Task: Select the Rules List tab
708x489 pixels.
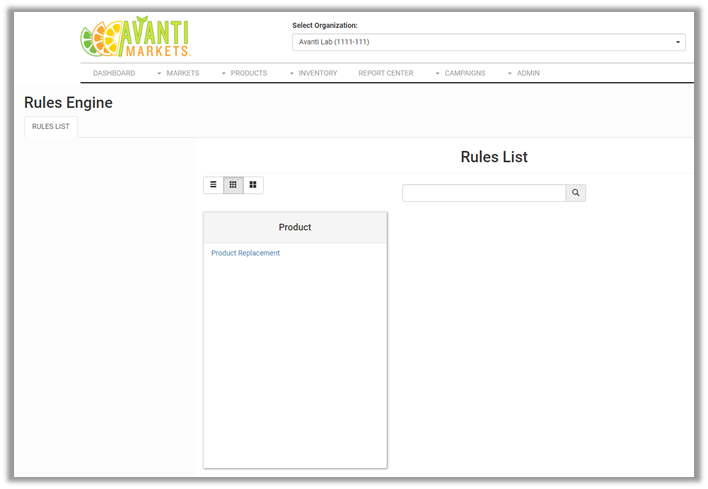Action: (x=51, y=127)
